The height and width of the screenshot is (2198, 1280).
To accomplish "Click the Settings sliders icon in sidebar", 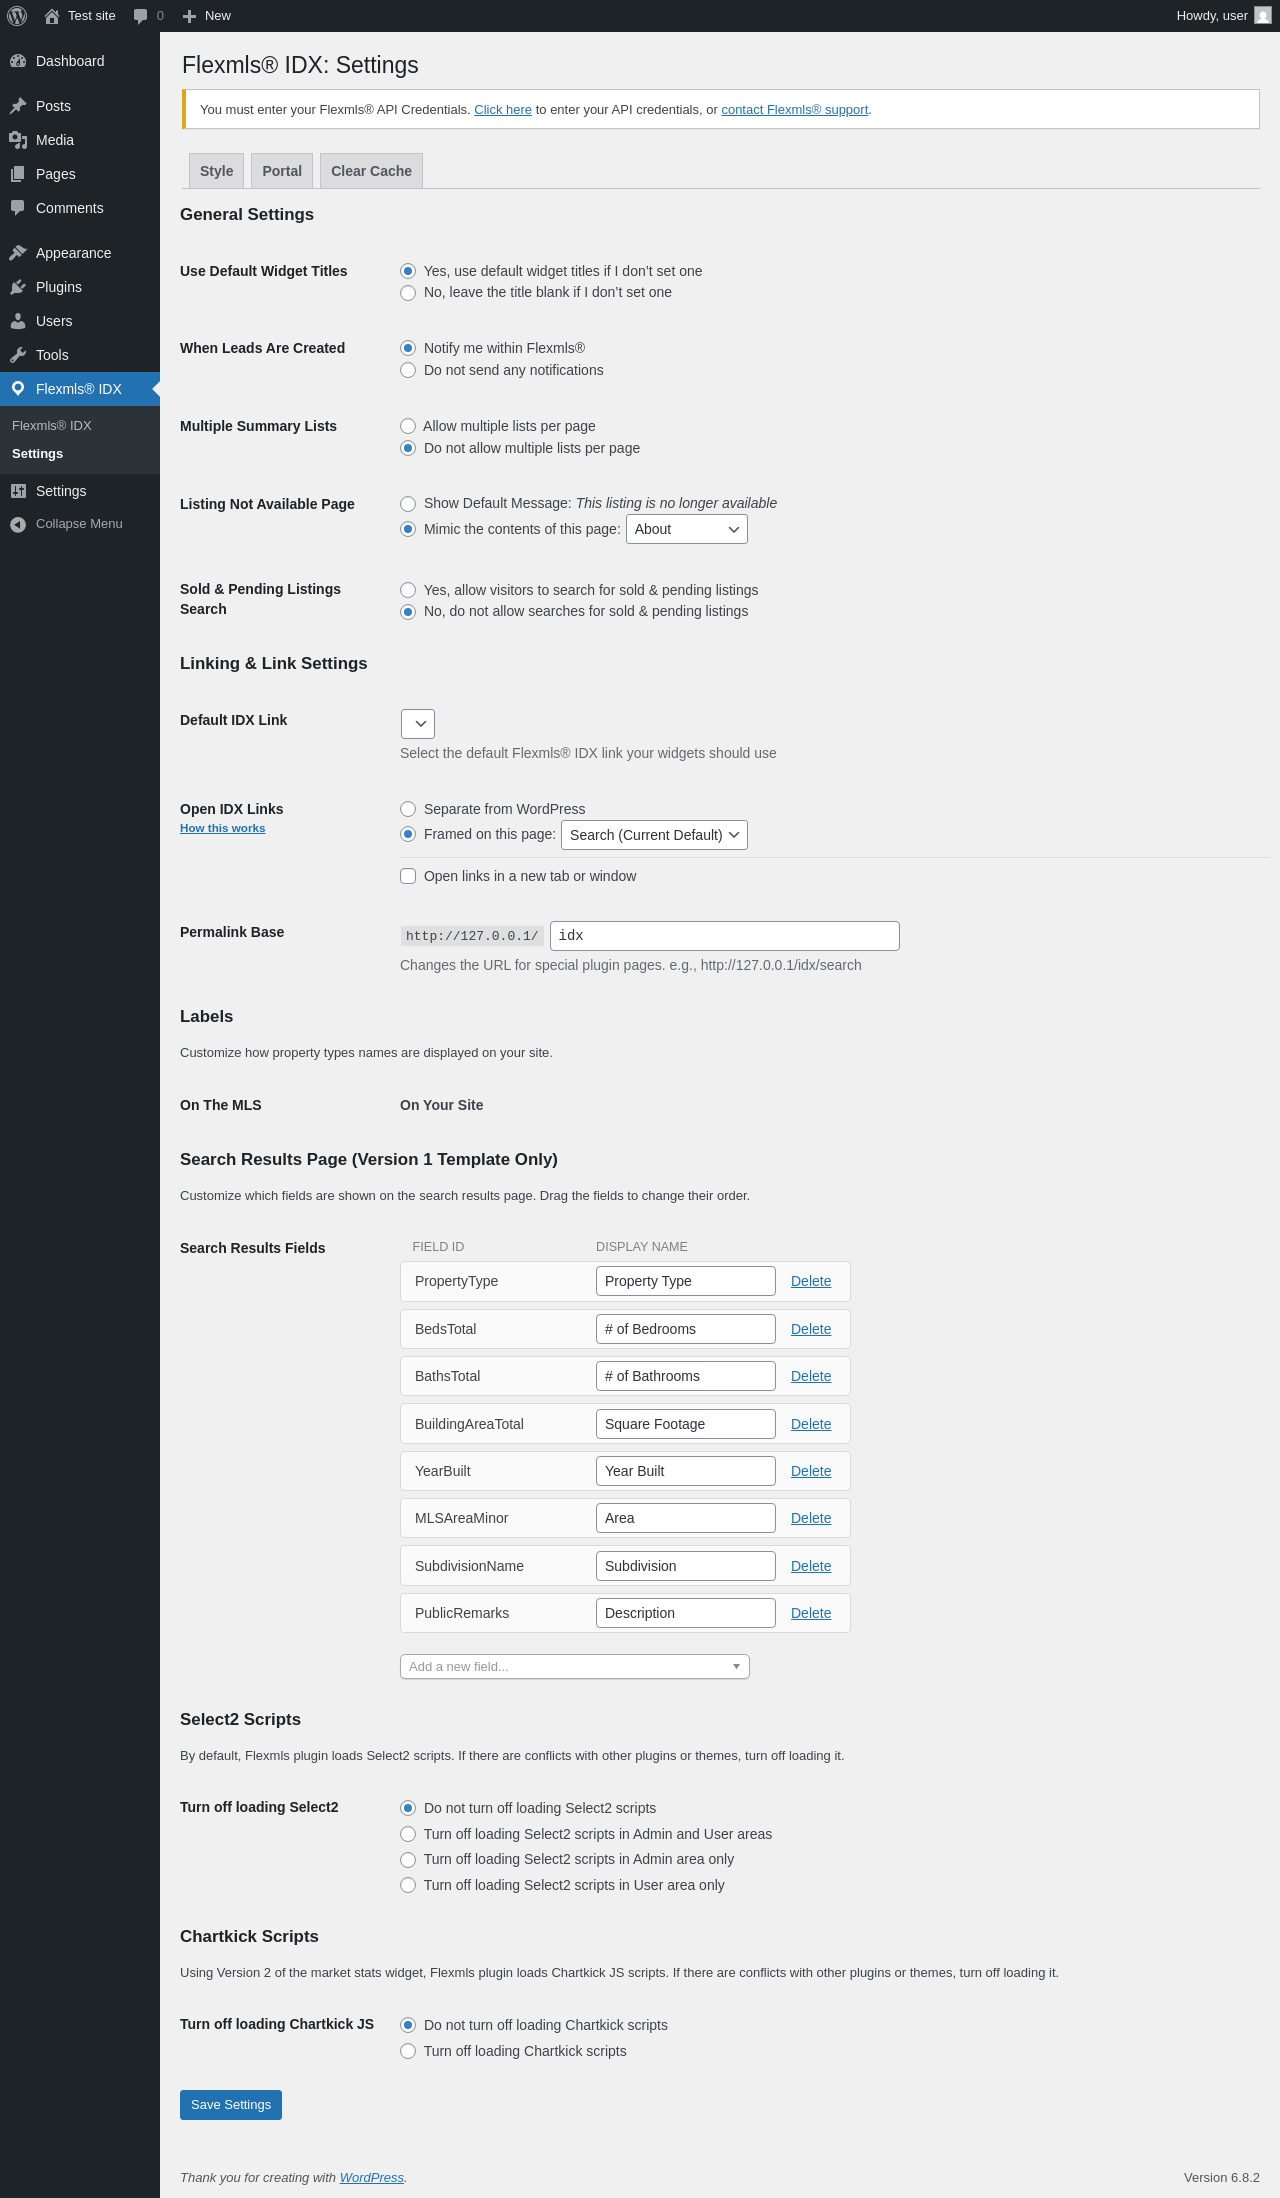I will pyautogui.click(x=18, y=491).
